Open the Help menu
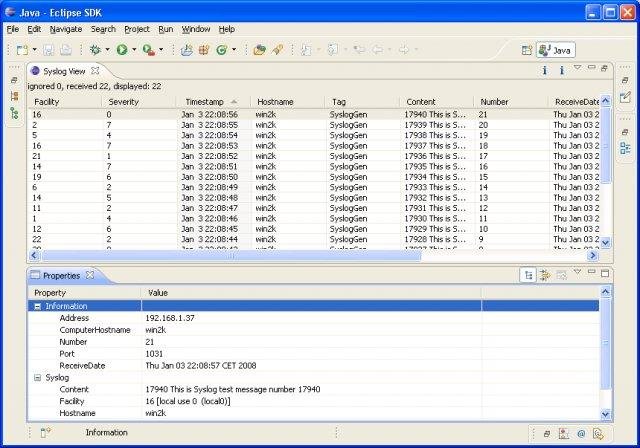This screenshot has width=640, height=448. (227, 29)
